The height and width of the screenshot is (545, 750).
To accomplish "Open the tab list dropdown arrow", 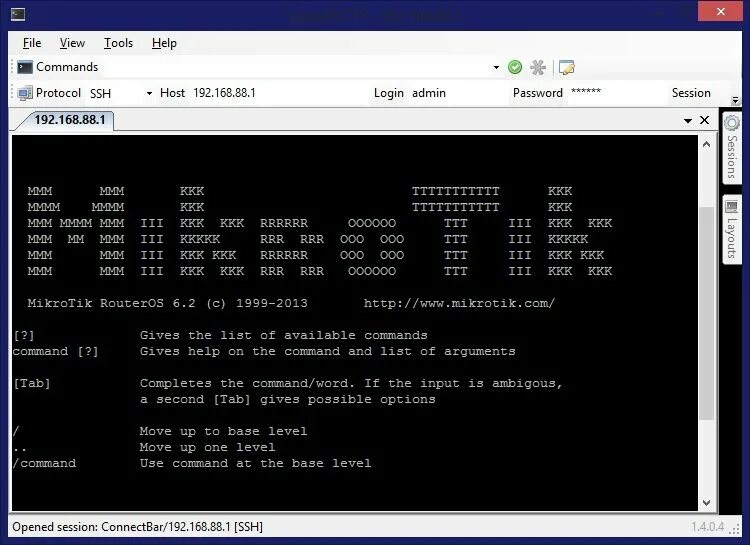I will coord(688,121).
